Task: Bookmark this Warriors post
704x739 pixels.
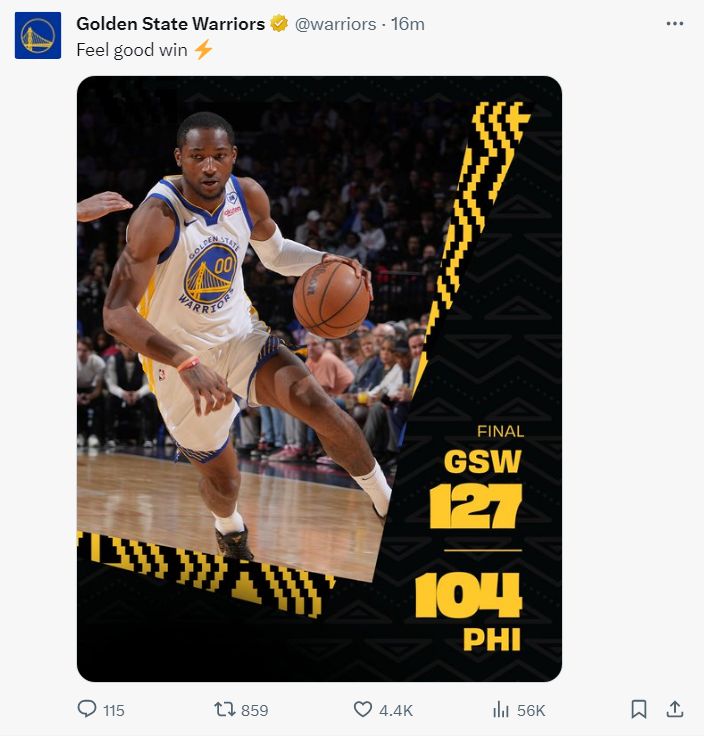Action: coord(639,709)
